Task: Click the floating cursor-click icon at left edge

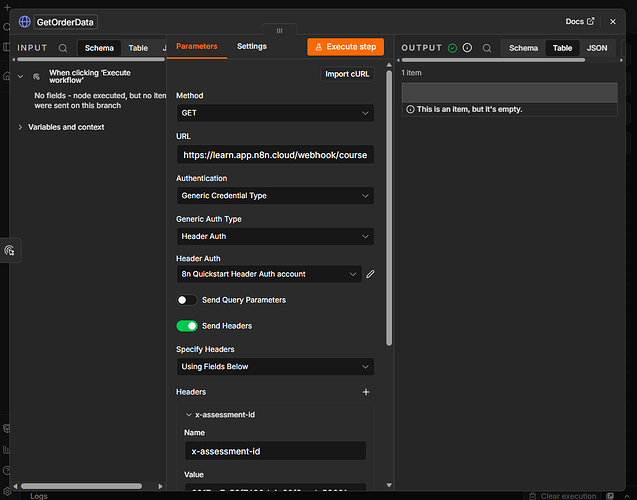Action: (9, 250)
